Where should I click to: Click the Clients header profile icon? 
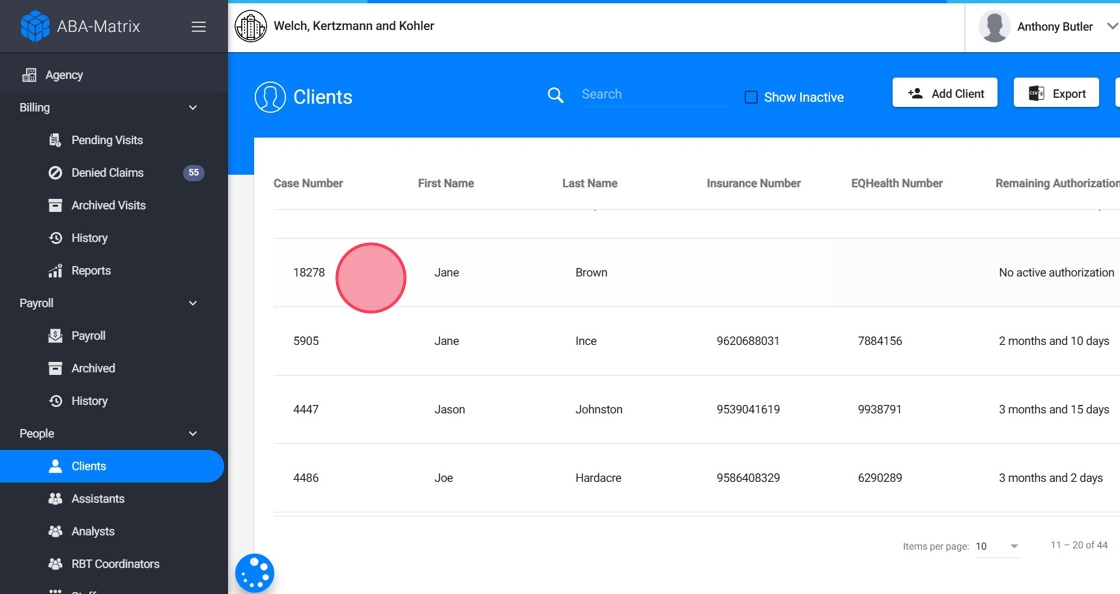270,97
